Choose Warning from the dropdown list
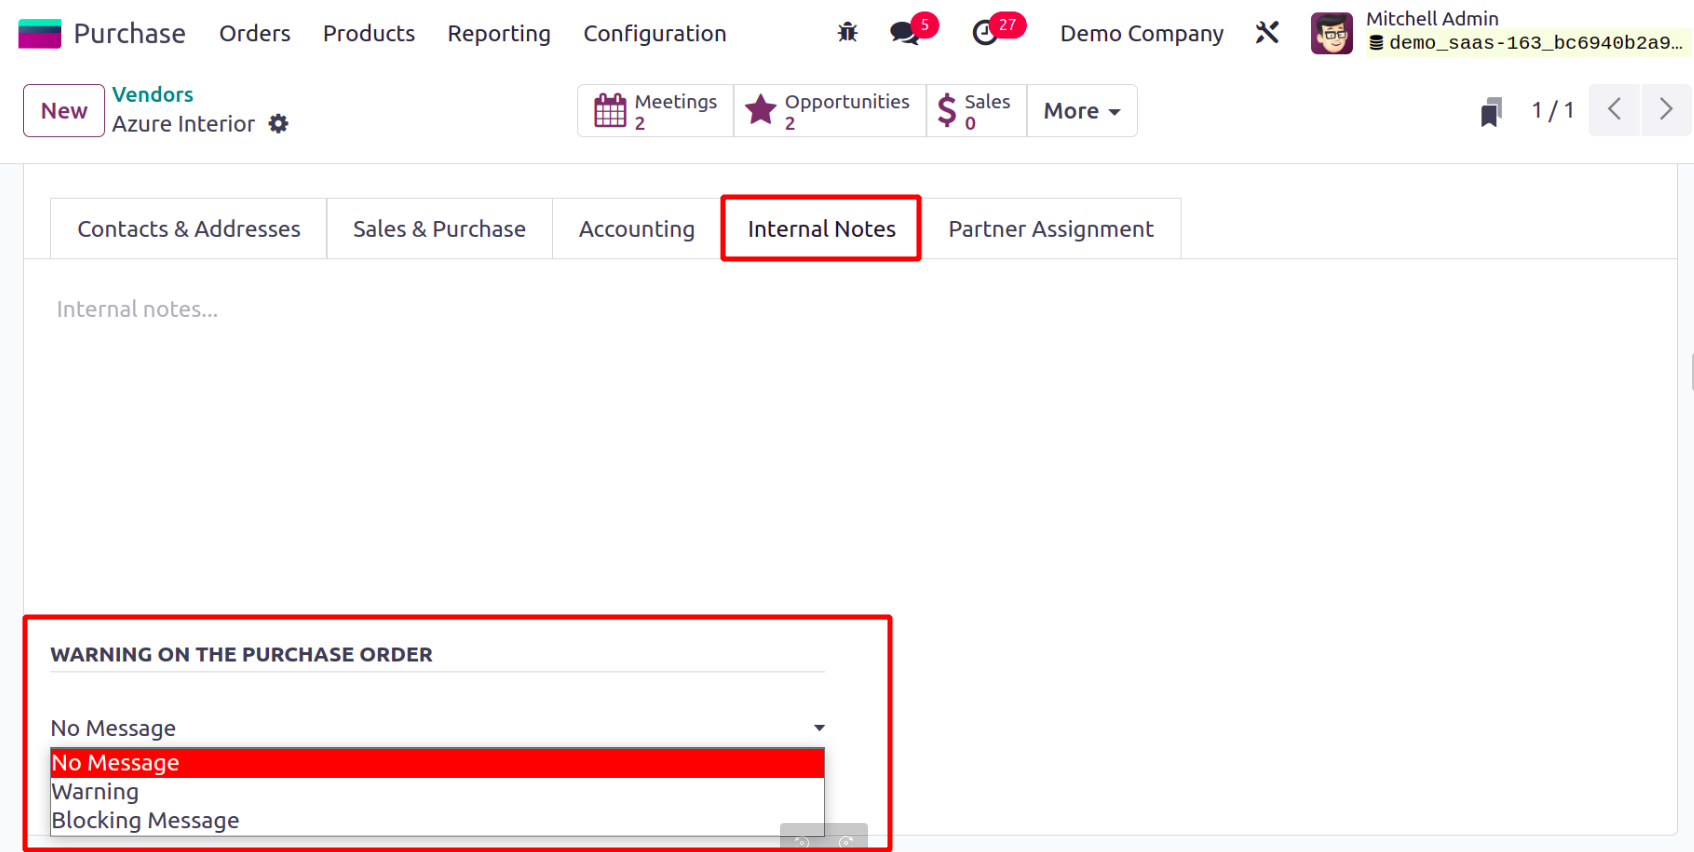The width and height of the screenshot is (1694, 852). tap(96, 792)
